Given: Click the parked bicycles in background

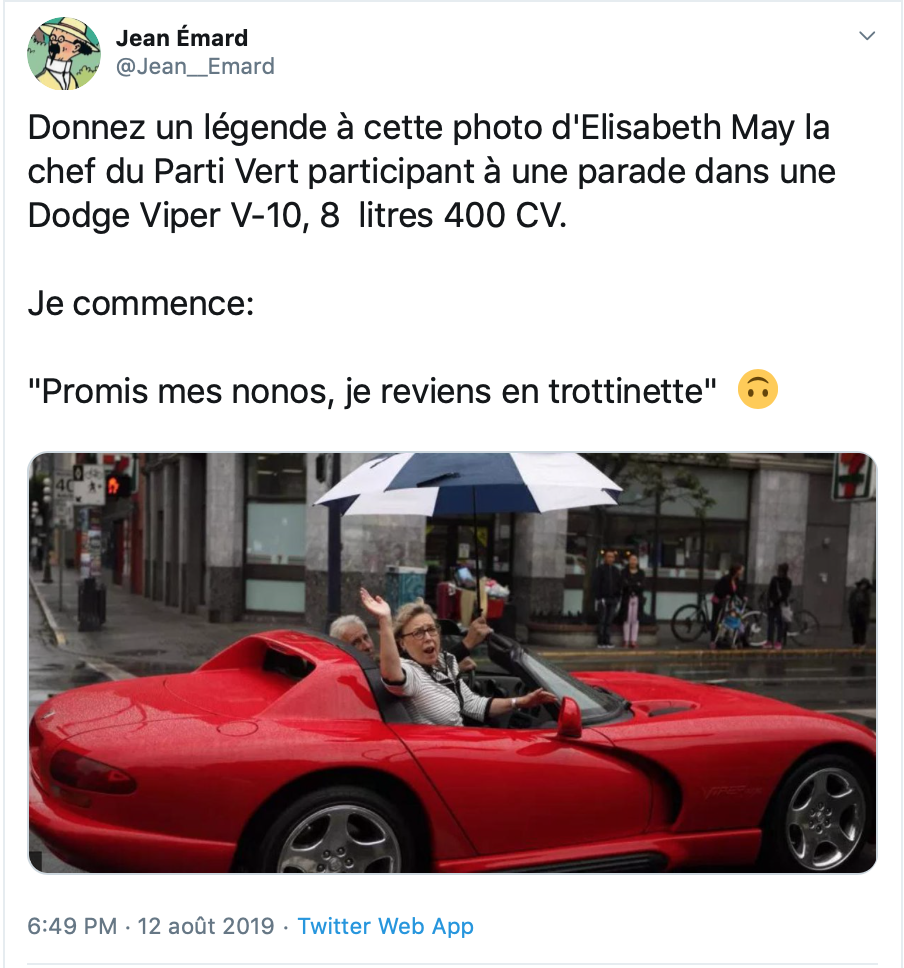Looking at the screenshot, I should pyautogui.click(x=735, y=620).
